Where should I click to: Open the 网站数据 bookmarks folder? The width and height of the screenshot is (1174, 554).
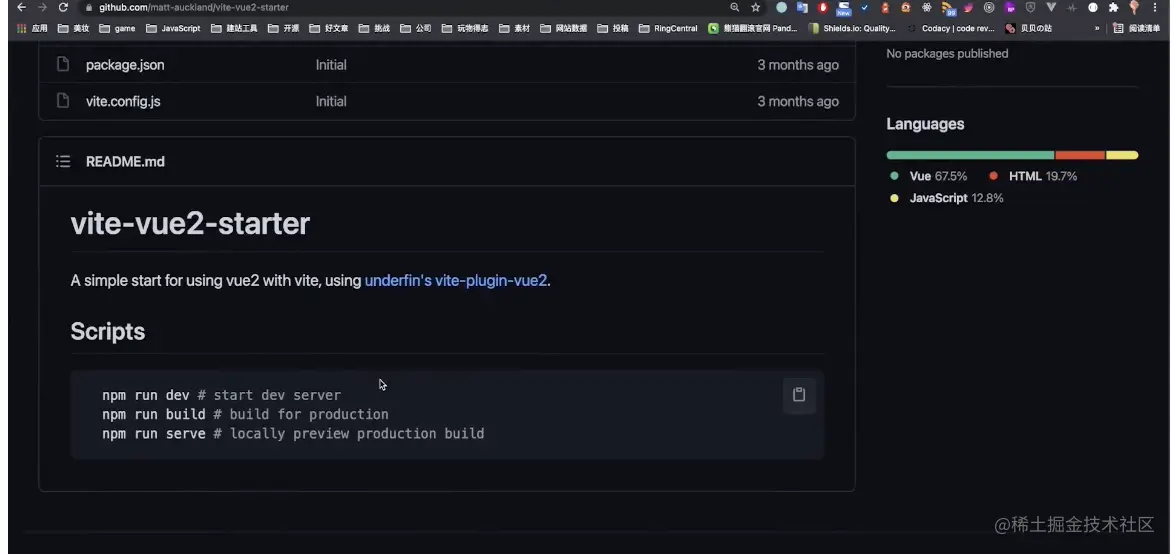point(564,28)
